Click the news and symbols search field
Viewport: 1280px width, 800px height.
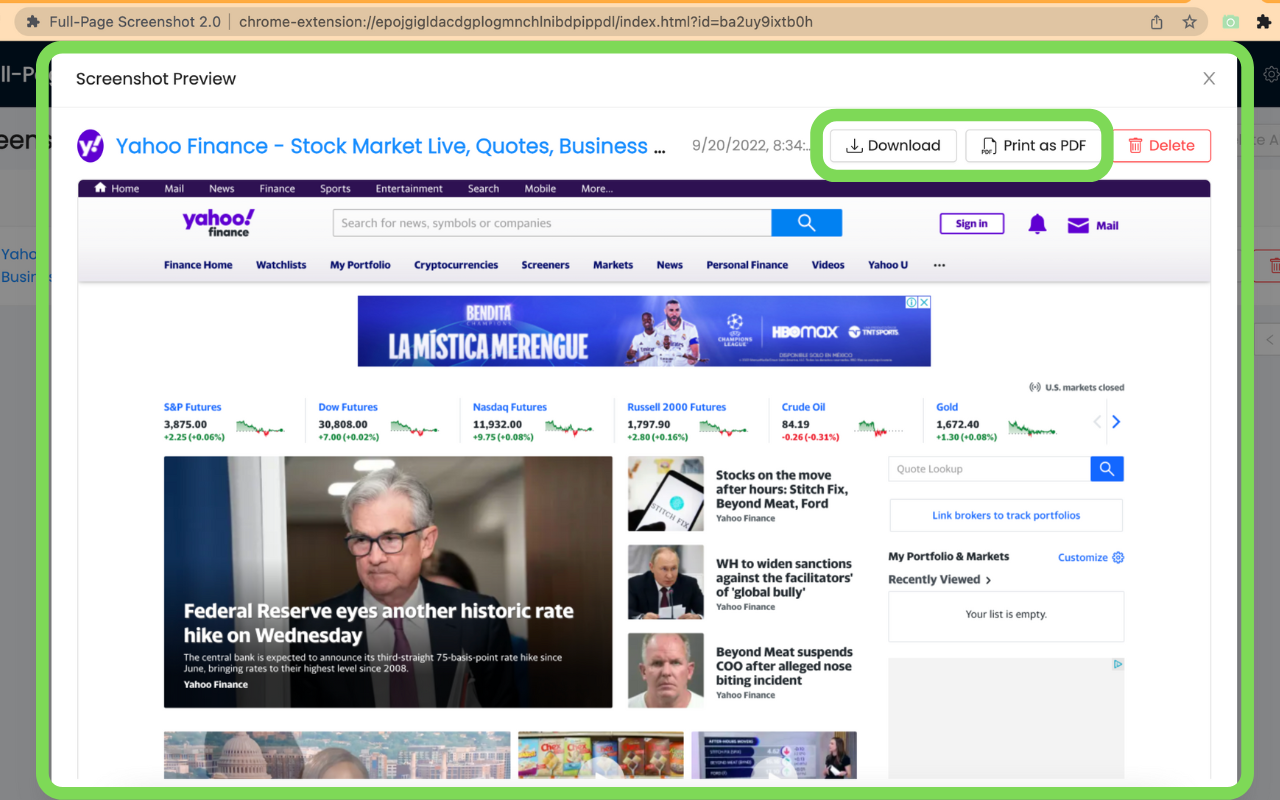[552, 223]
